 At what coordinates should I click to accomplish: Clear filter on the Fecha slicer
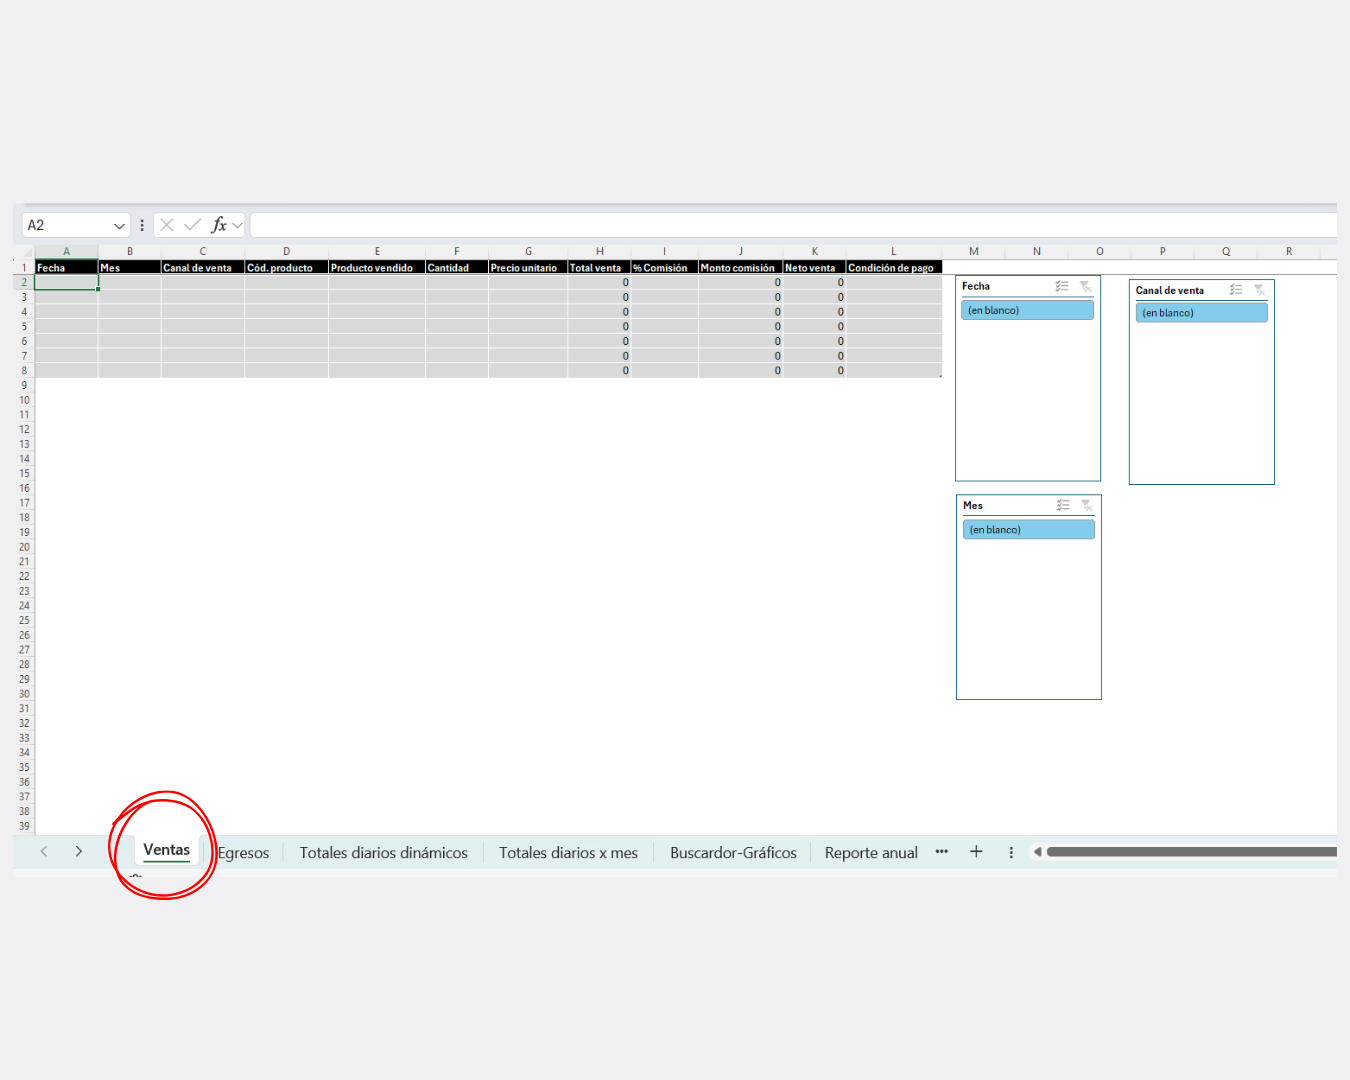coord(1085,287)
